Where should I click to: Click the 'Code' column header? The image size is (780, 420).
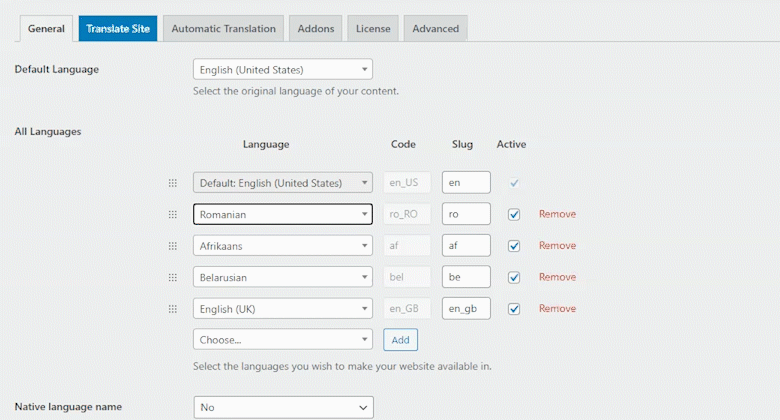[x=403, y=144]
